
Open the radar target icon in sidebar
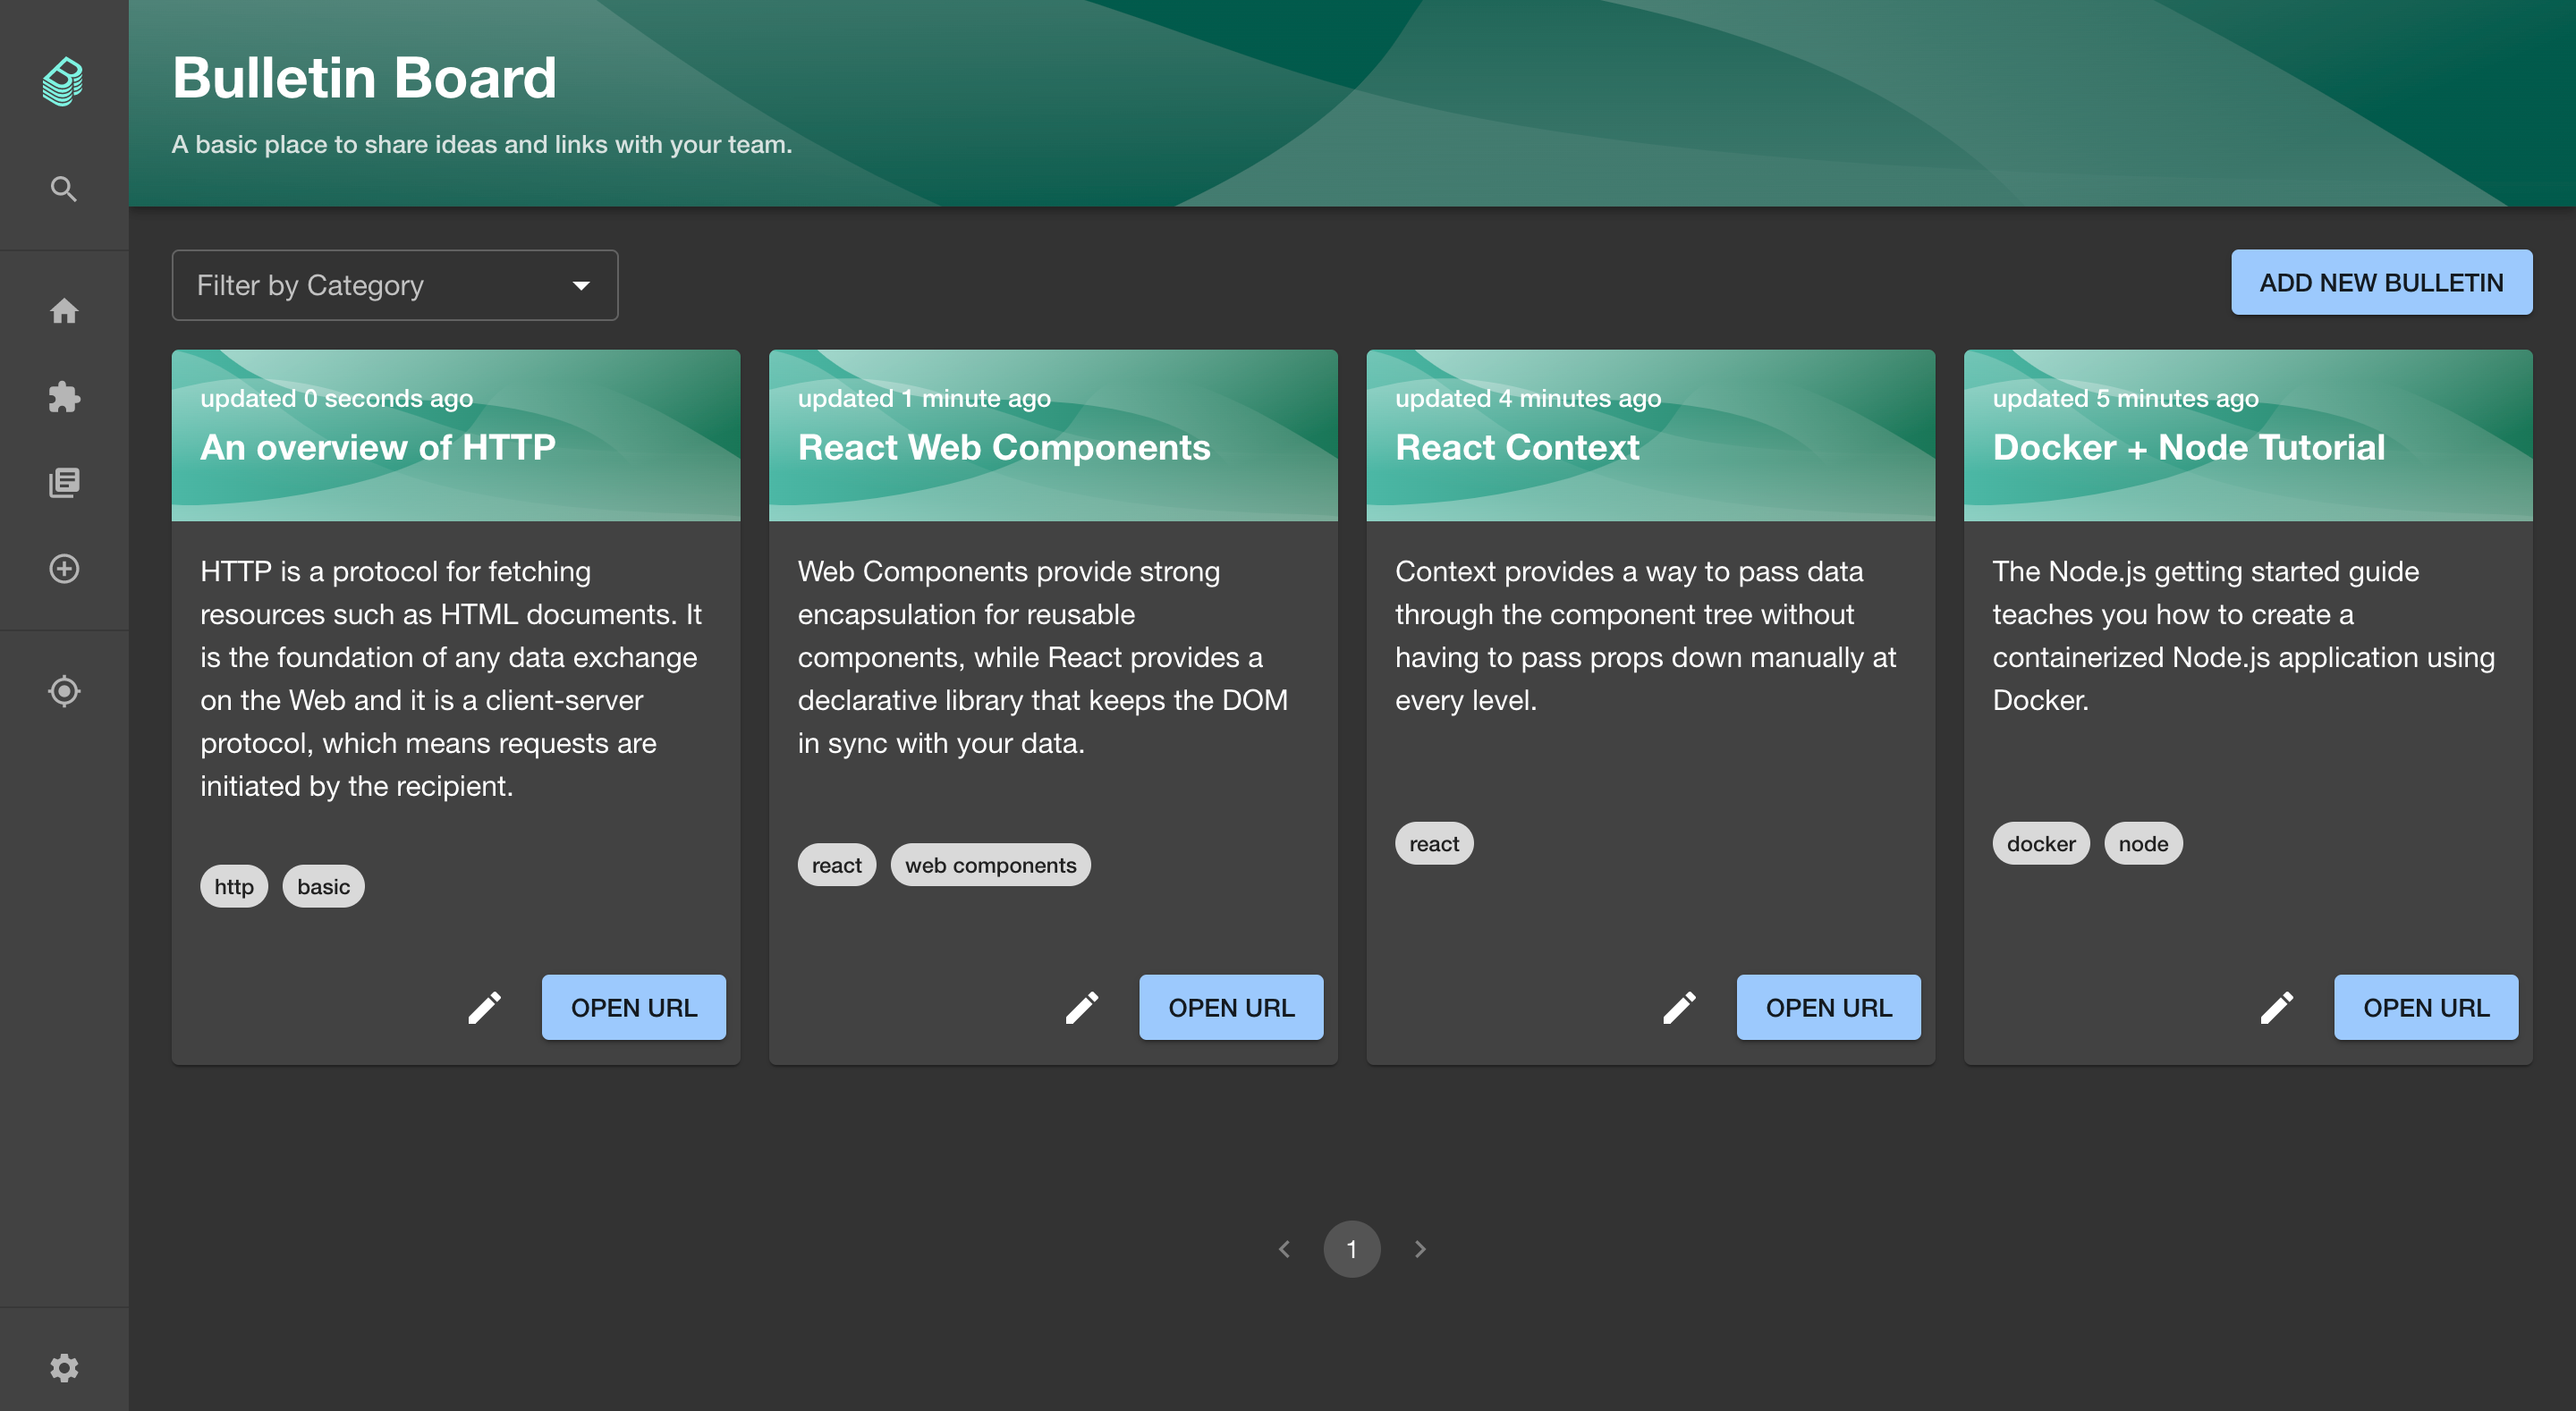coord(63,691)
